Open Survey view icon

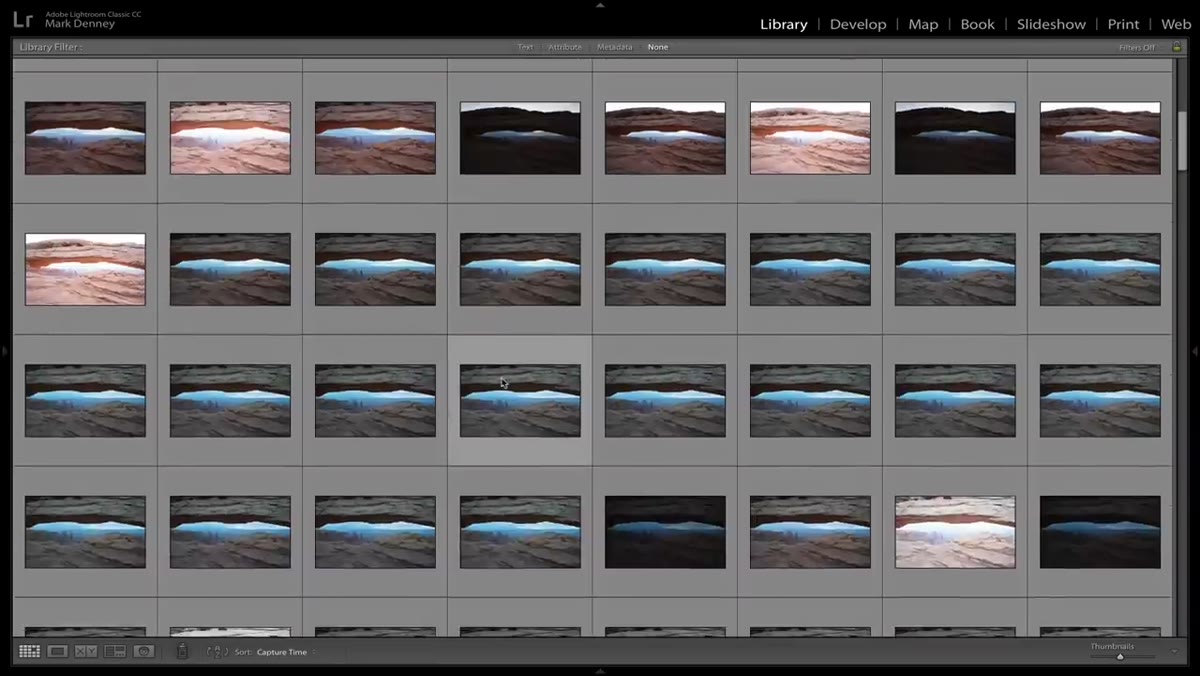tap(115, 651)
